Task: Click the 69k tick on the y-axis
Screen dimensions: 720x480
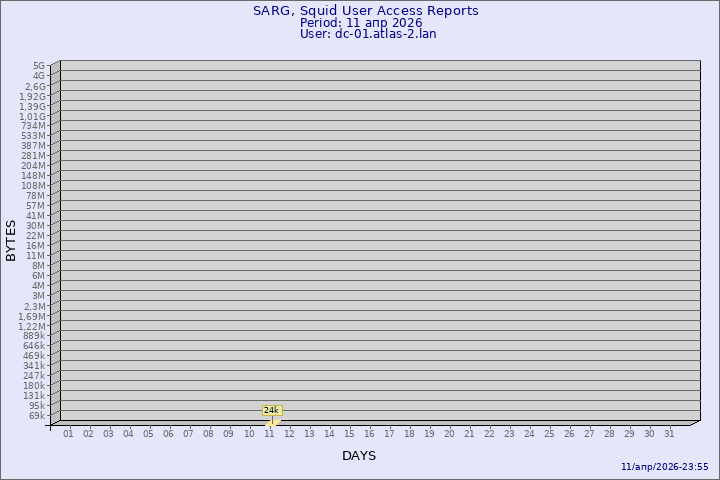Action: pyautogui.click(x=36, y=416)
